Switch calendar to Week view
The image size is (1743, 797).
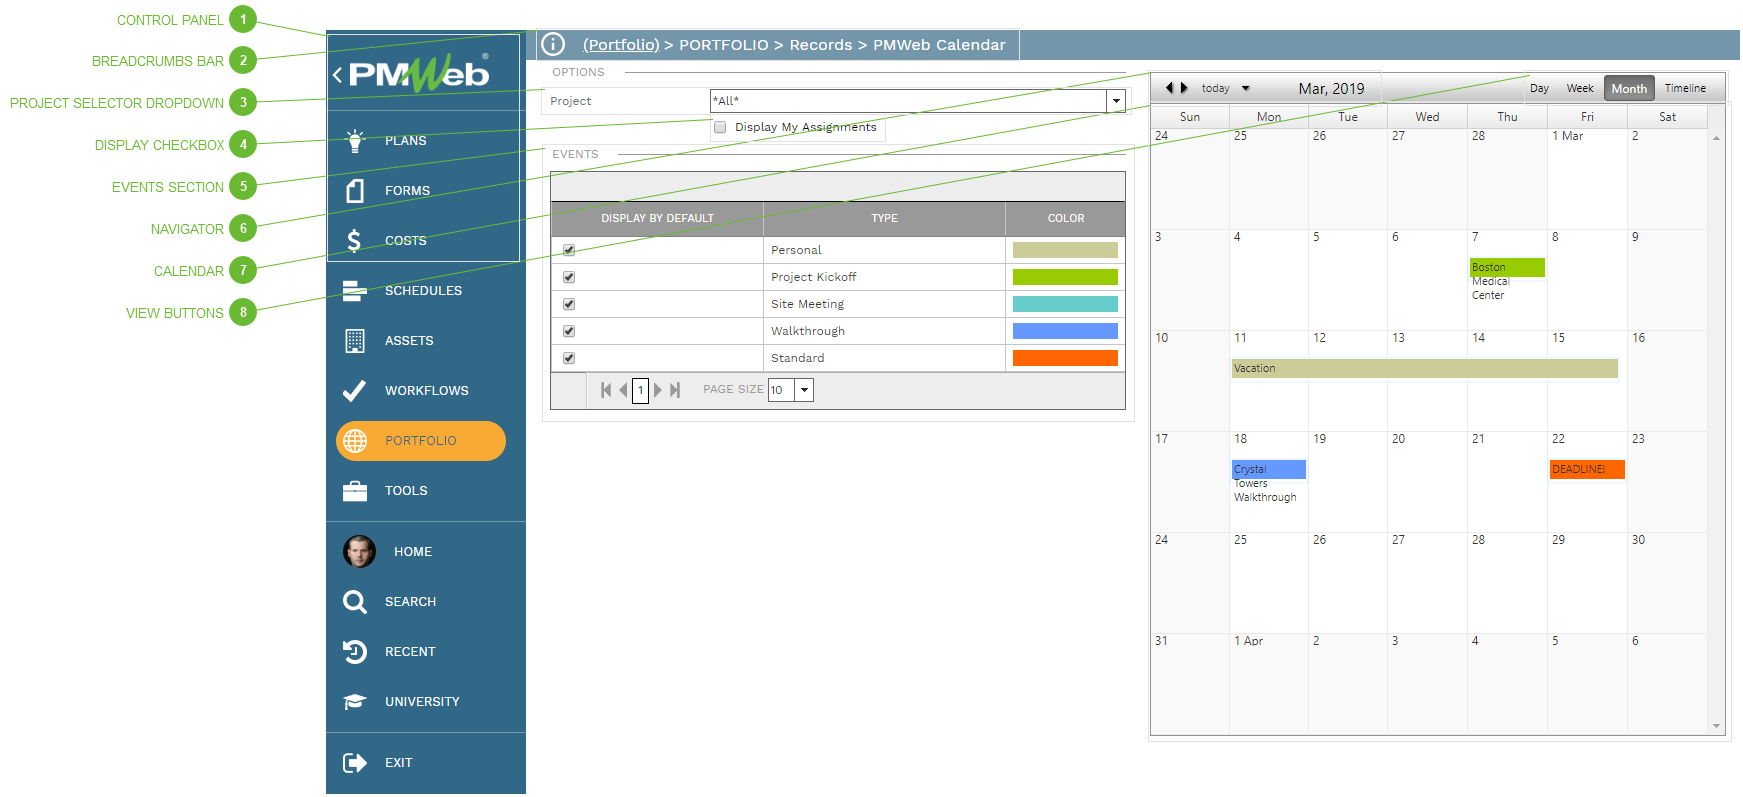(x=1580, y=88)
